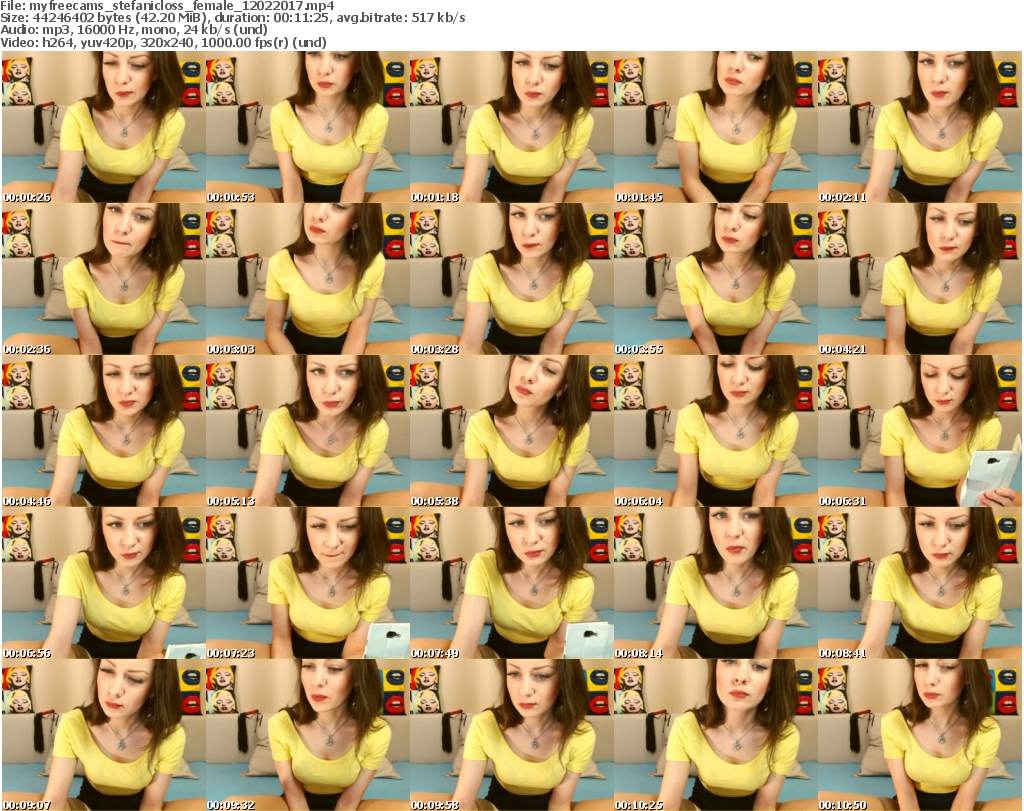Pick the 00:05:38 video frame
This screenshot has width=1024, height=811.
(x=511, y=431)
